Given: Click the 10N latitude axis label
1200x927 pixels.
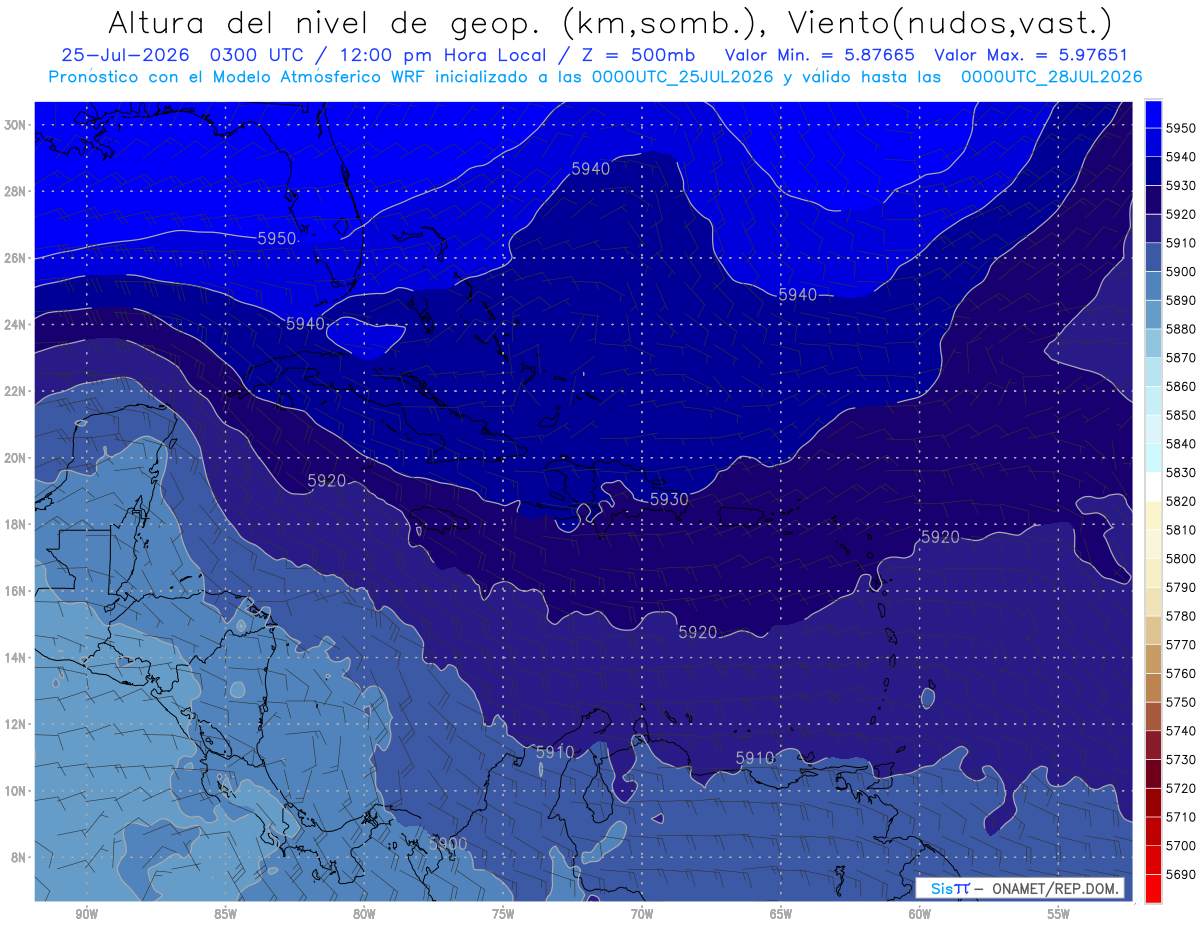Looking at the screenshot, I should [15, 791].
